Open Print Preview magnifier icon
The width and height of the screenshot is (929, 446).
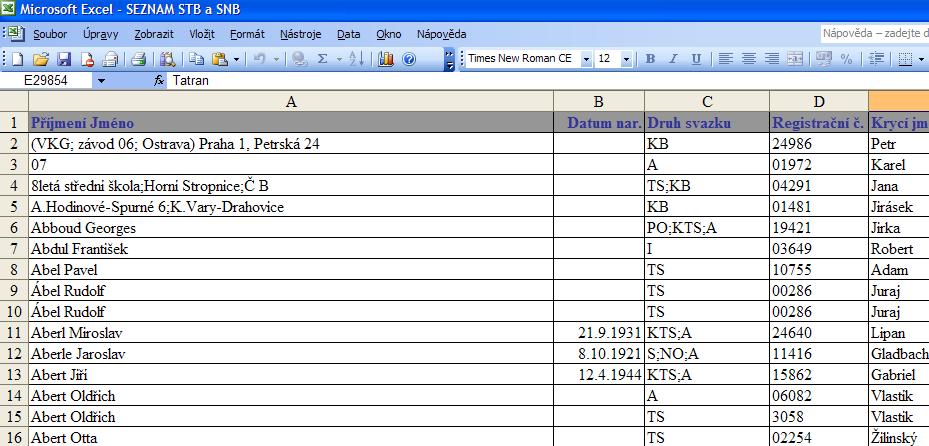(x=168, y=59)
